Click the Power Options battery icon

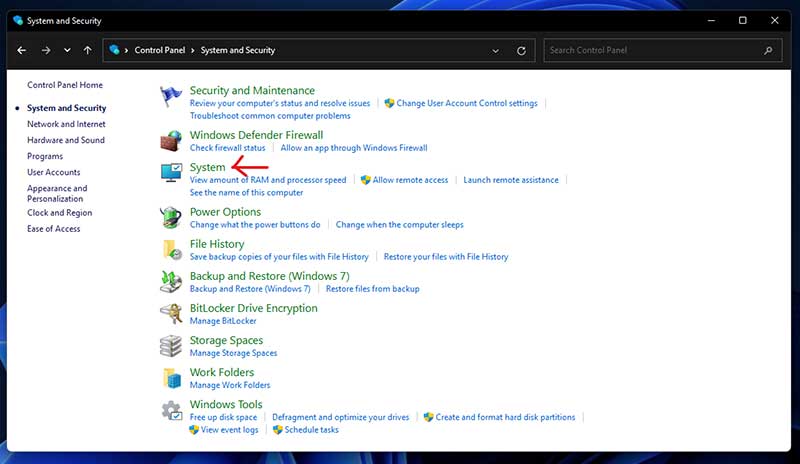[x=171, y=217]
